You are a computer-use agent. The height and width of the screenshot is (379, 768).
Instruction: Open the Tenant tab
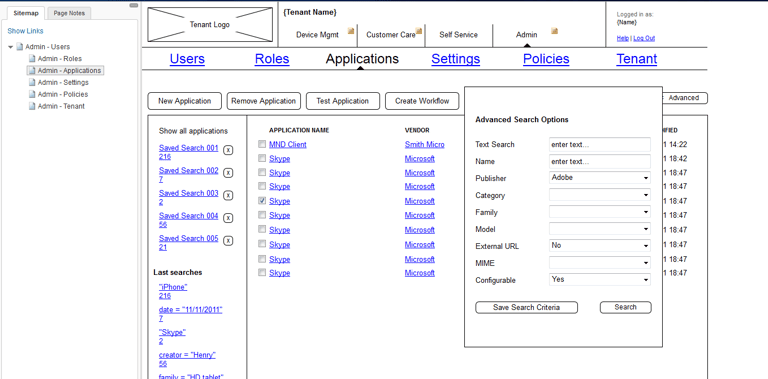coord(637,59)
